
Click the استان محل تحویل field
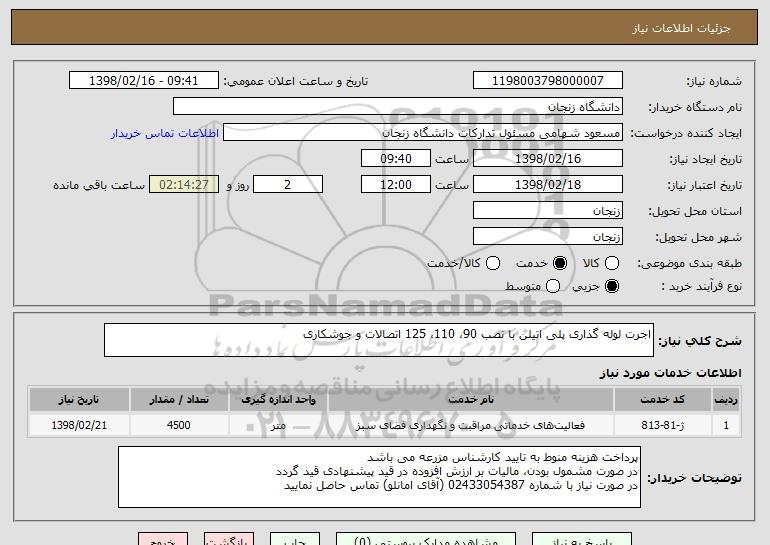coord(548,211)
